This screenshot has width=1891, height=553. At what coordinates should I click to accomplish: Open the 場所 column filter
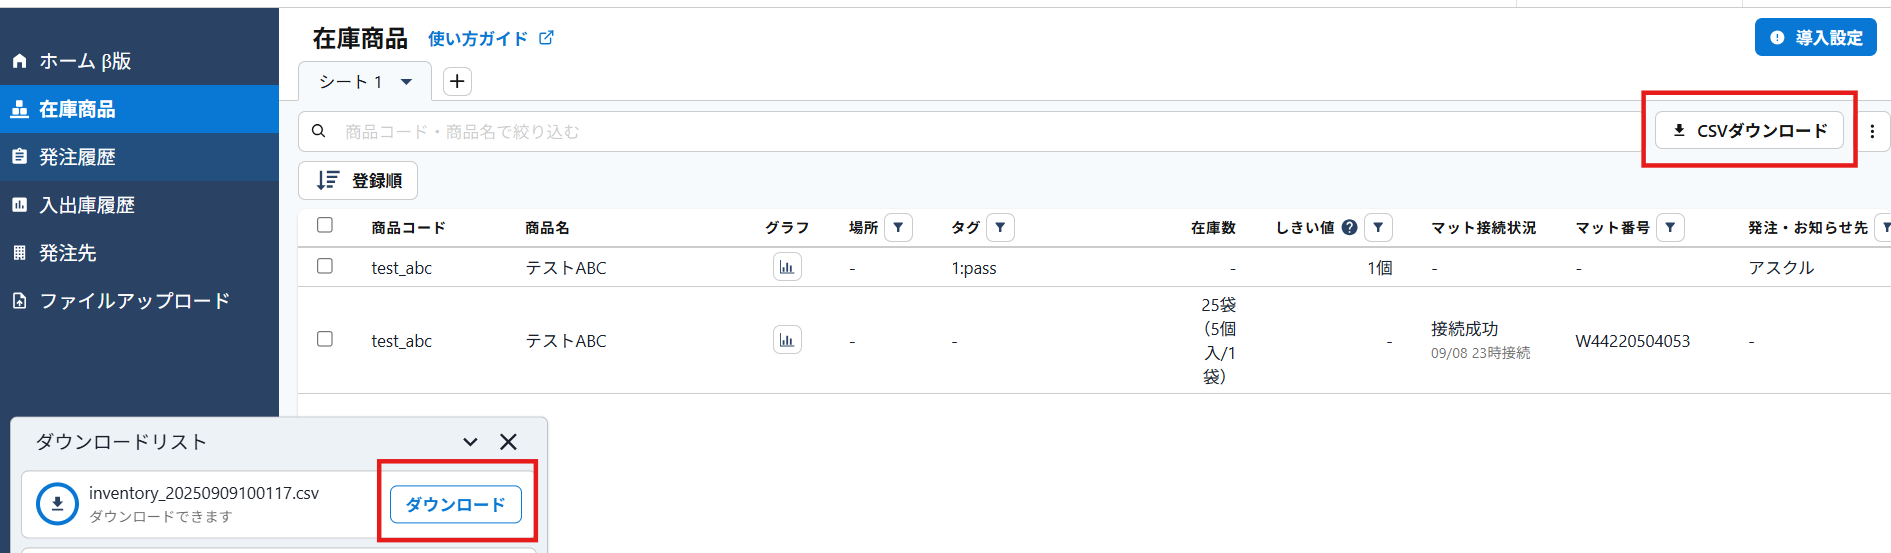(x=898, y=228)
